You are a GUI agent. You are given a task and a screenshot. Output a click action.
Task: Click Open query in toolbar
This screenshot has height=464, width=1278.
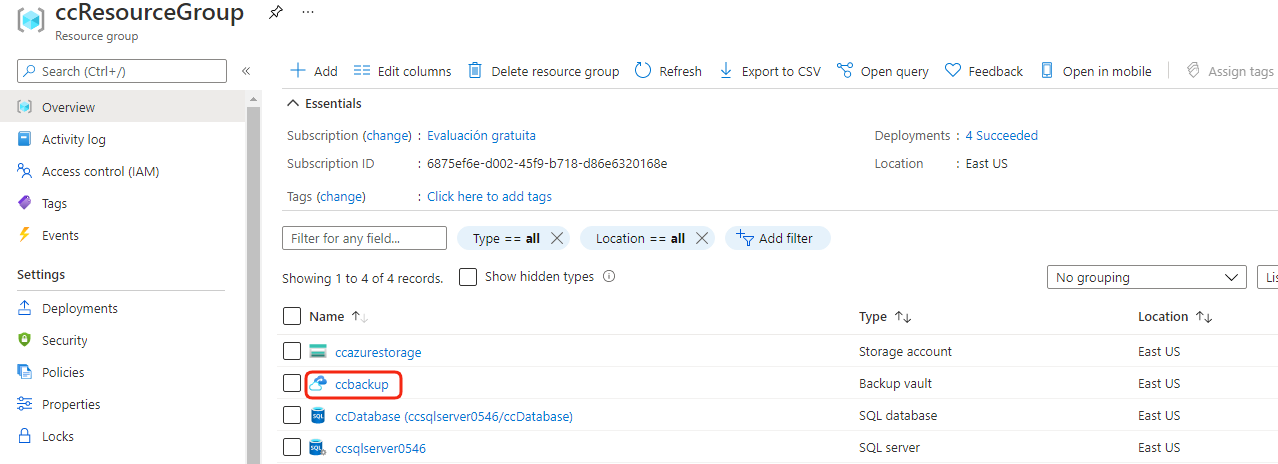[882, 71]
